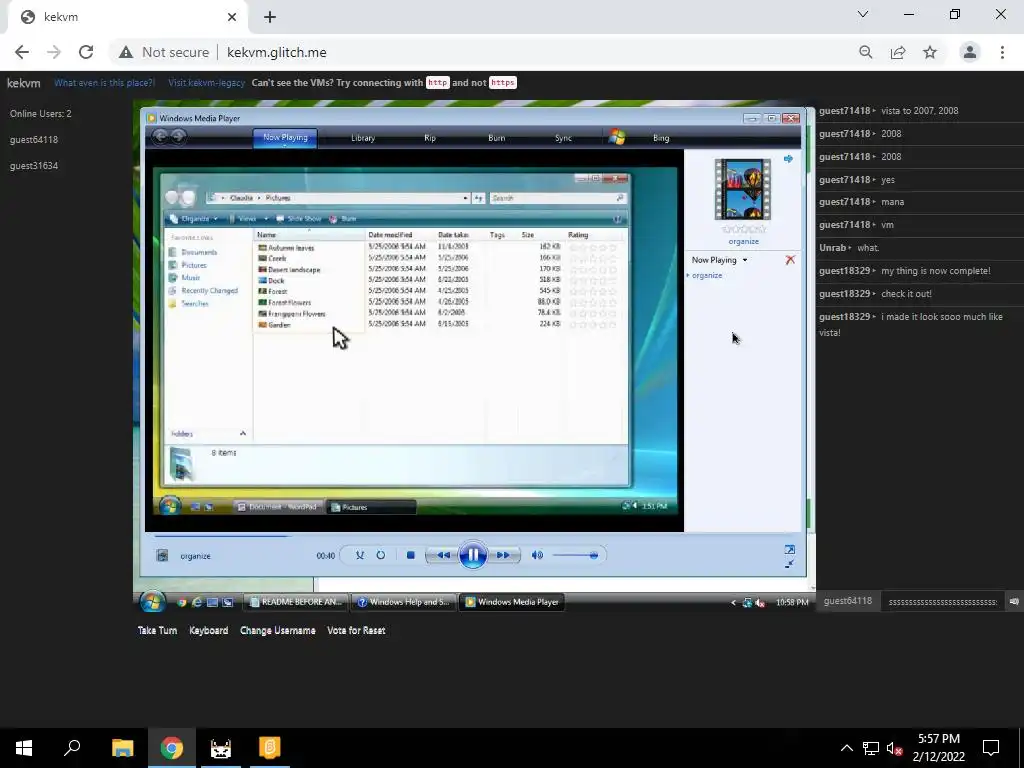
Task: Clear the Now Playing list with red X
Action: (790, 260)
